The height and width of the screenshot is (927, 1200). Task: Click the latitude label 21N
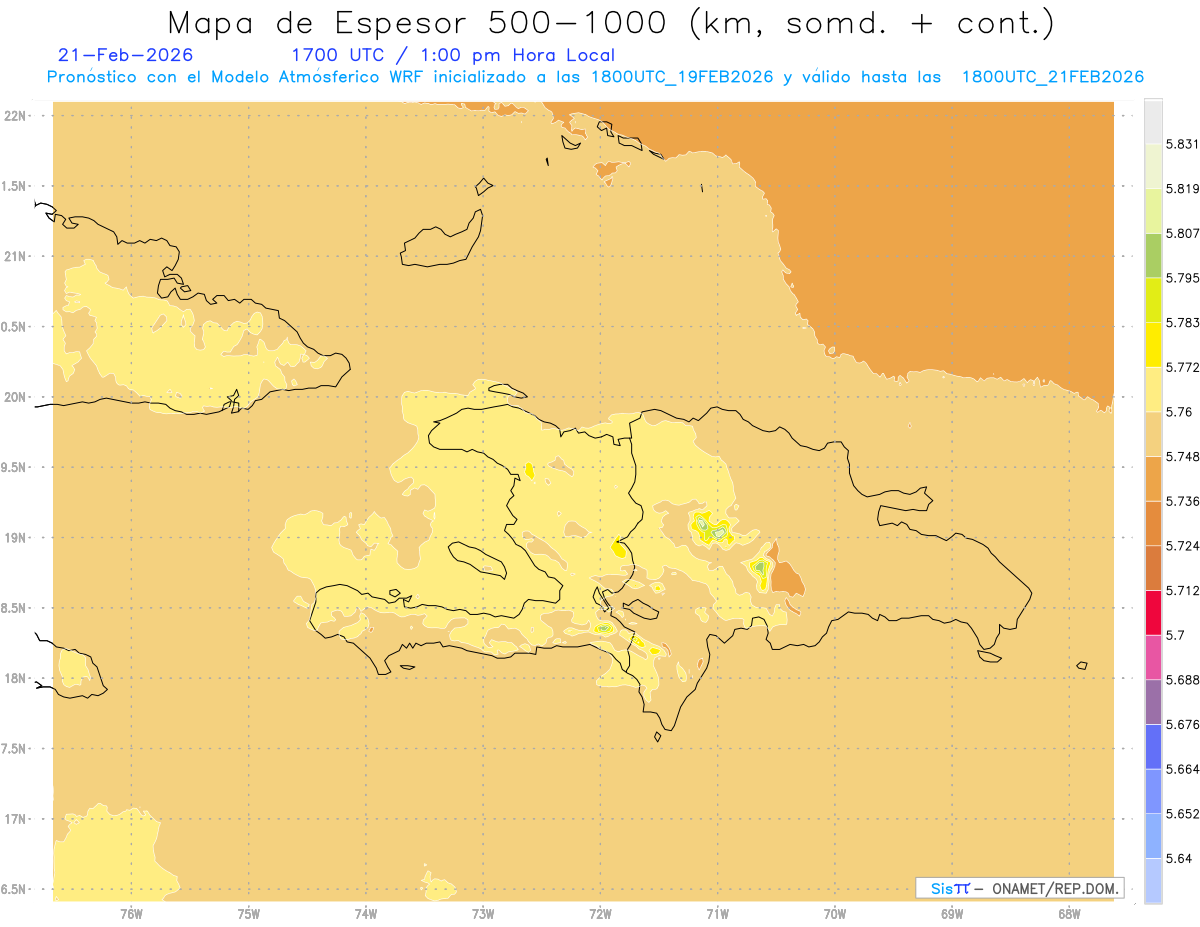(x=16, y=256)
